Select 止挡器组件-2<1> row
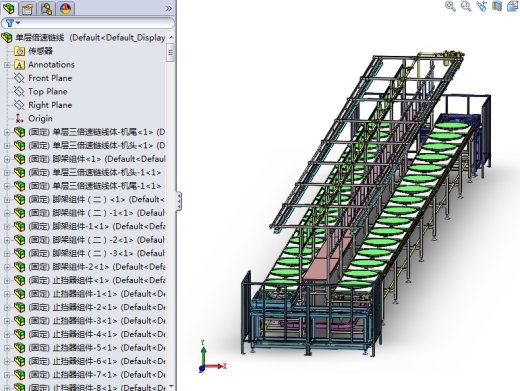Viewport: 520px width, 391px height. pos(97,307)
